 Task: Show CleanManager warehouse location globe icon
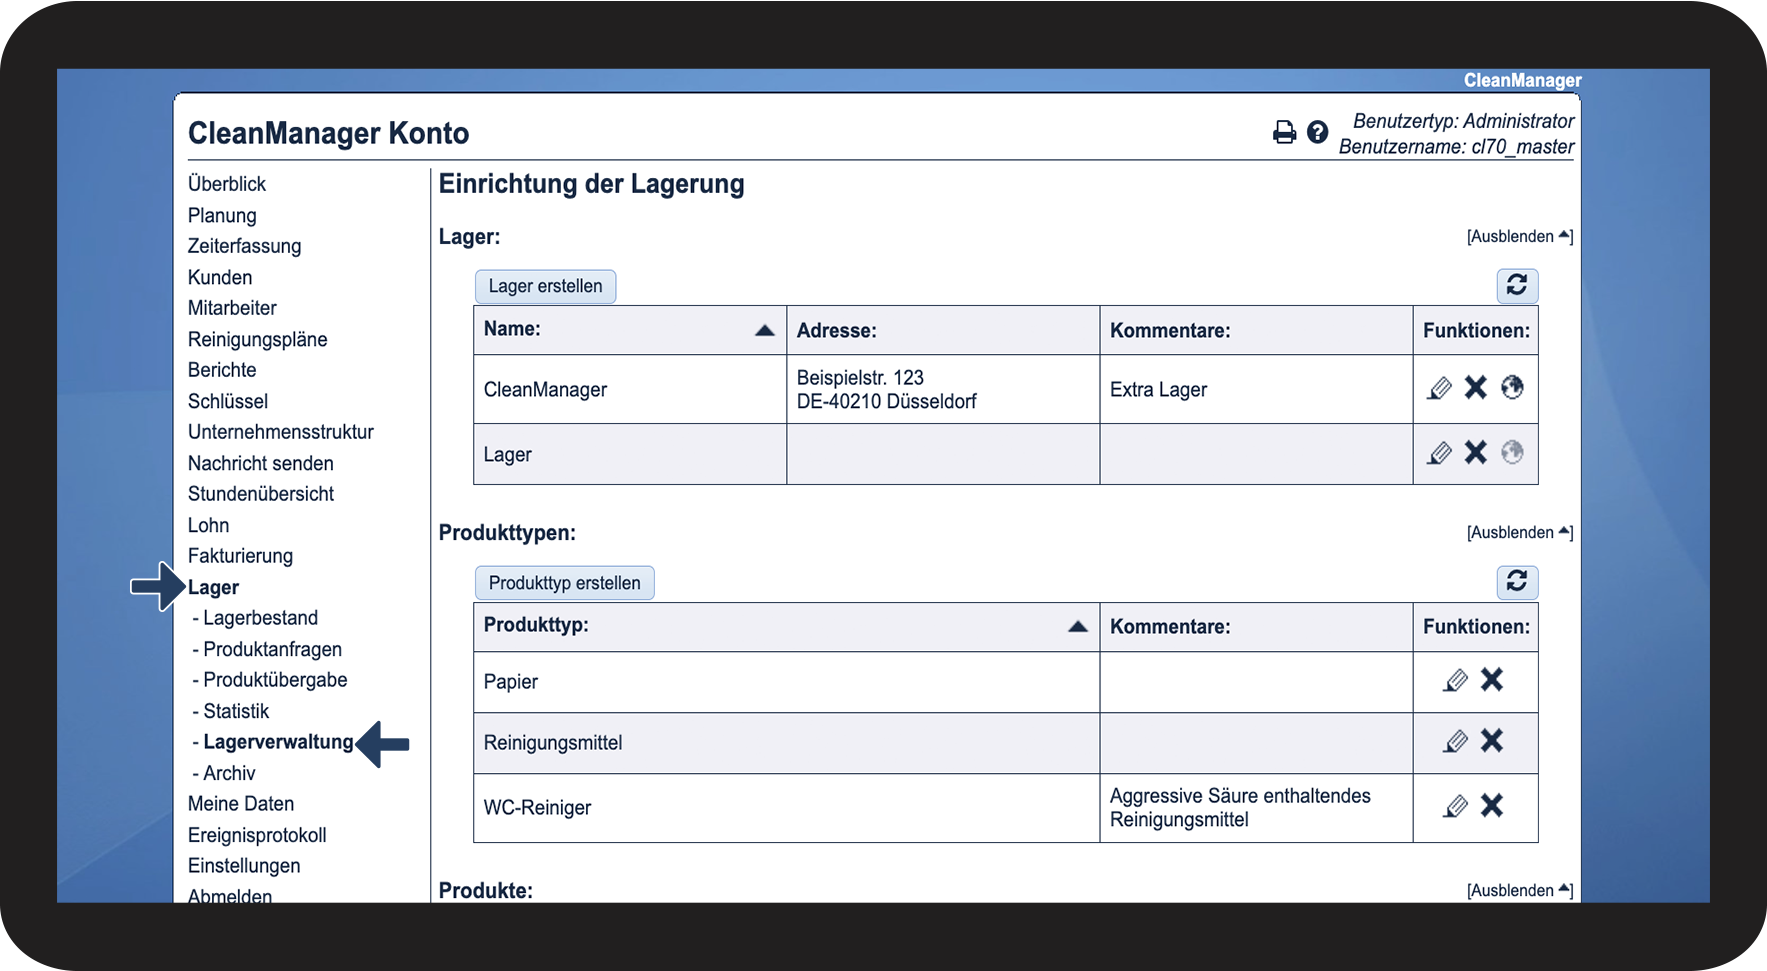[1512, 388]
